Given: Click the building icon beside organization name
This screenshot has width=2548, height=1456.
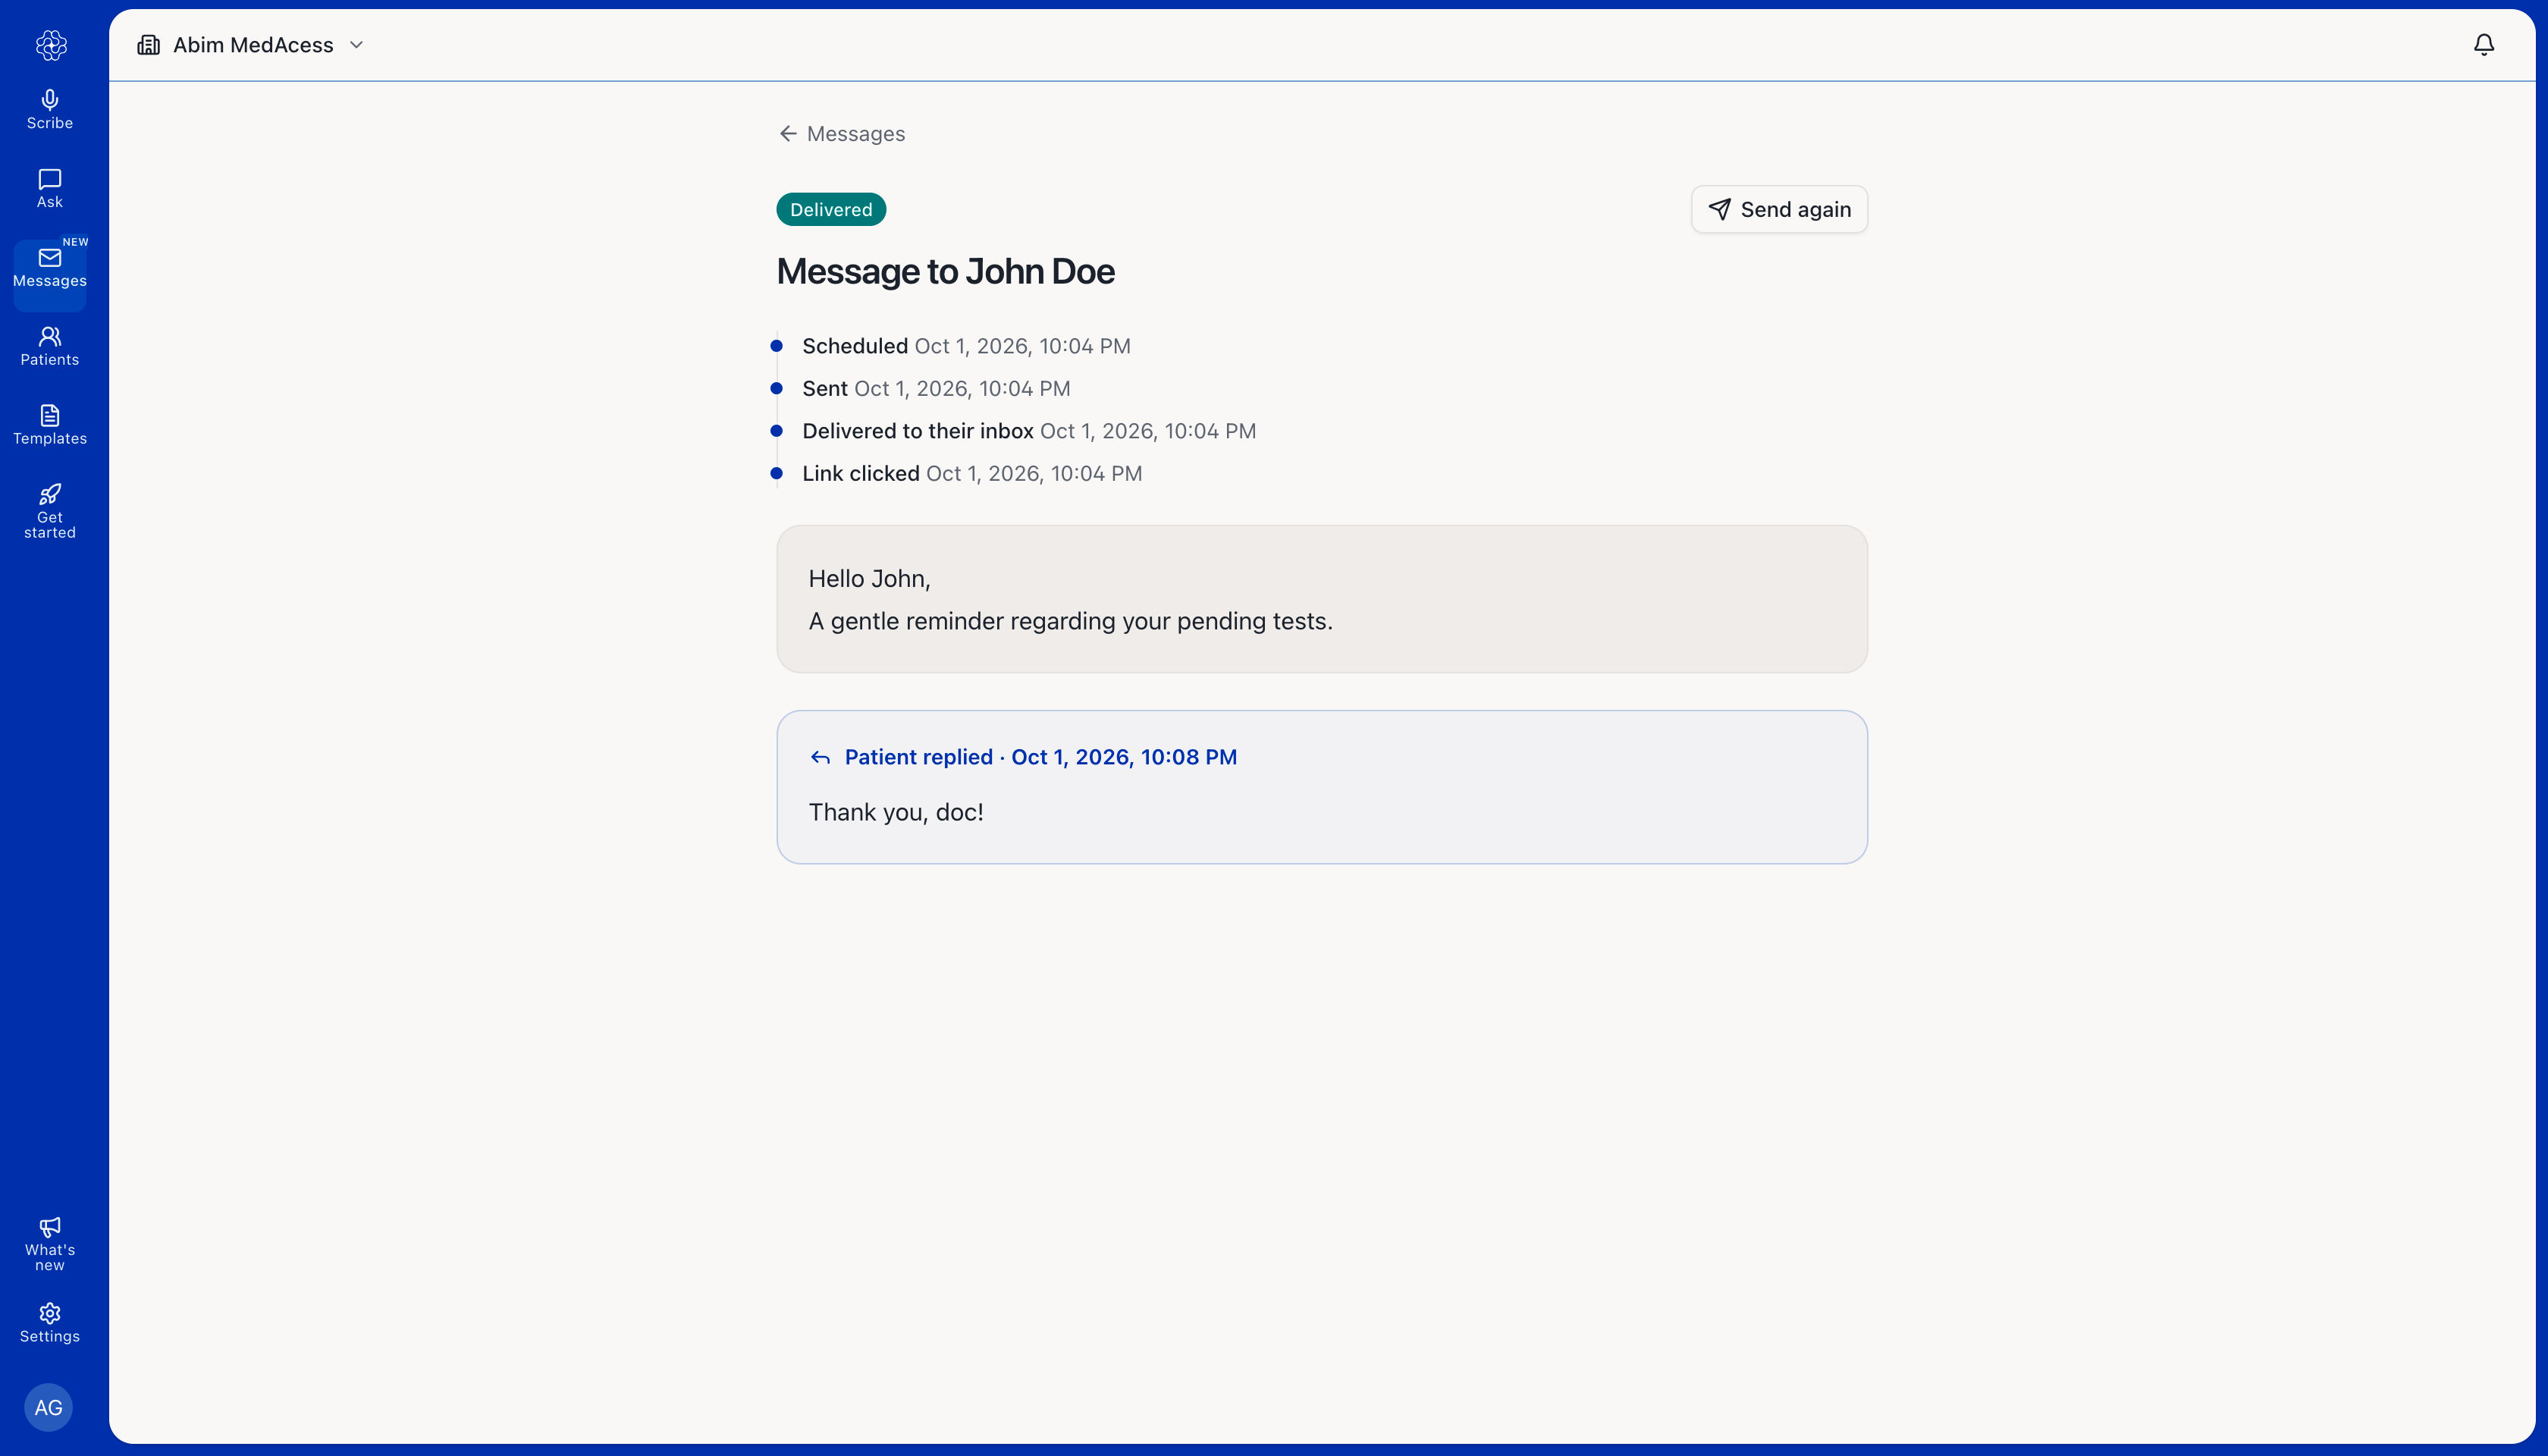Looking at the screenshot, I should [x=149, y=45].
